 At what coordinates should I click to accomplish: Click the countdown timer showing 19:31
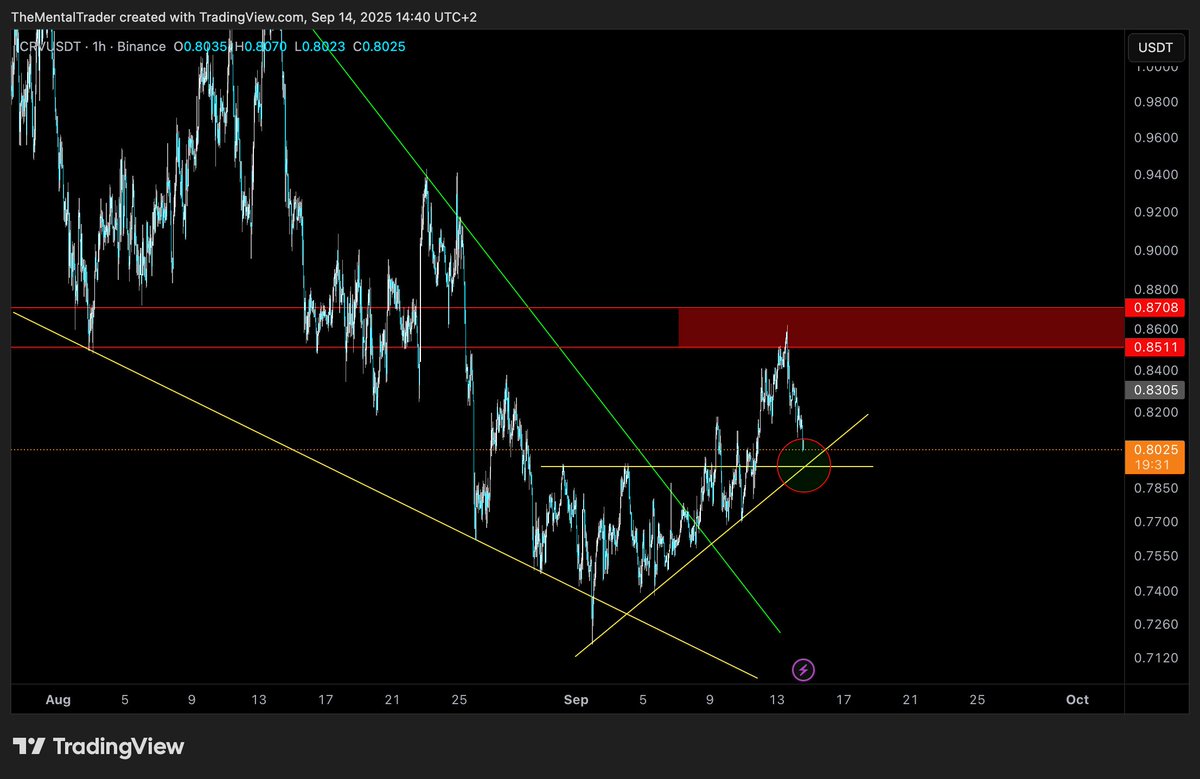pos(1155,464)
